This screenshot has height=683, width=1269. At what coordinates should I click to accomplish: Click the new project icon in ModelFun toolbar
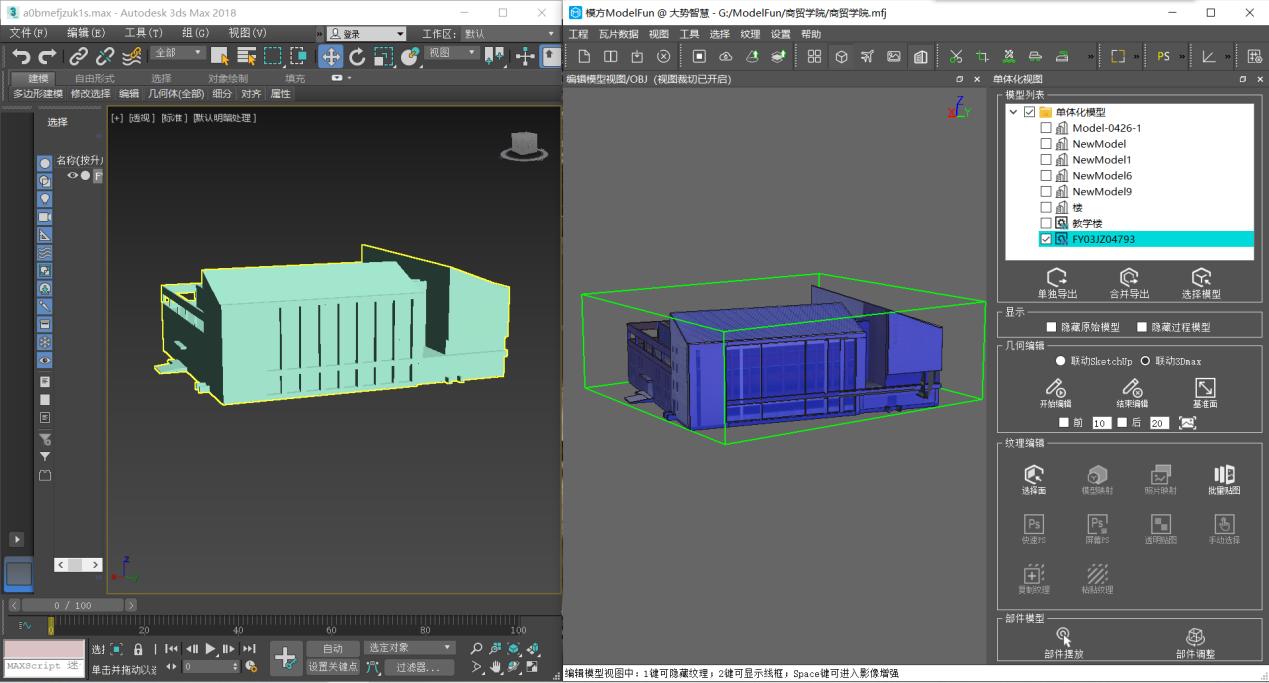coord(584,57)
